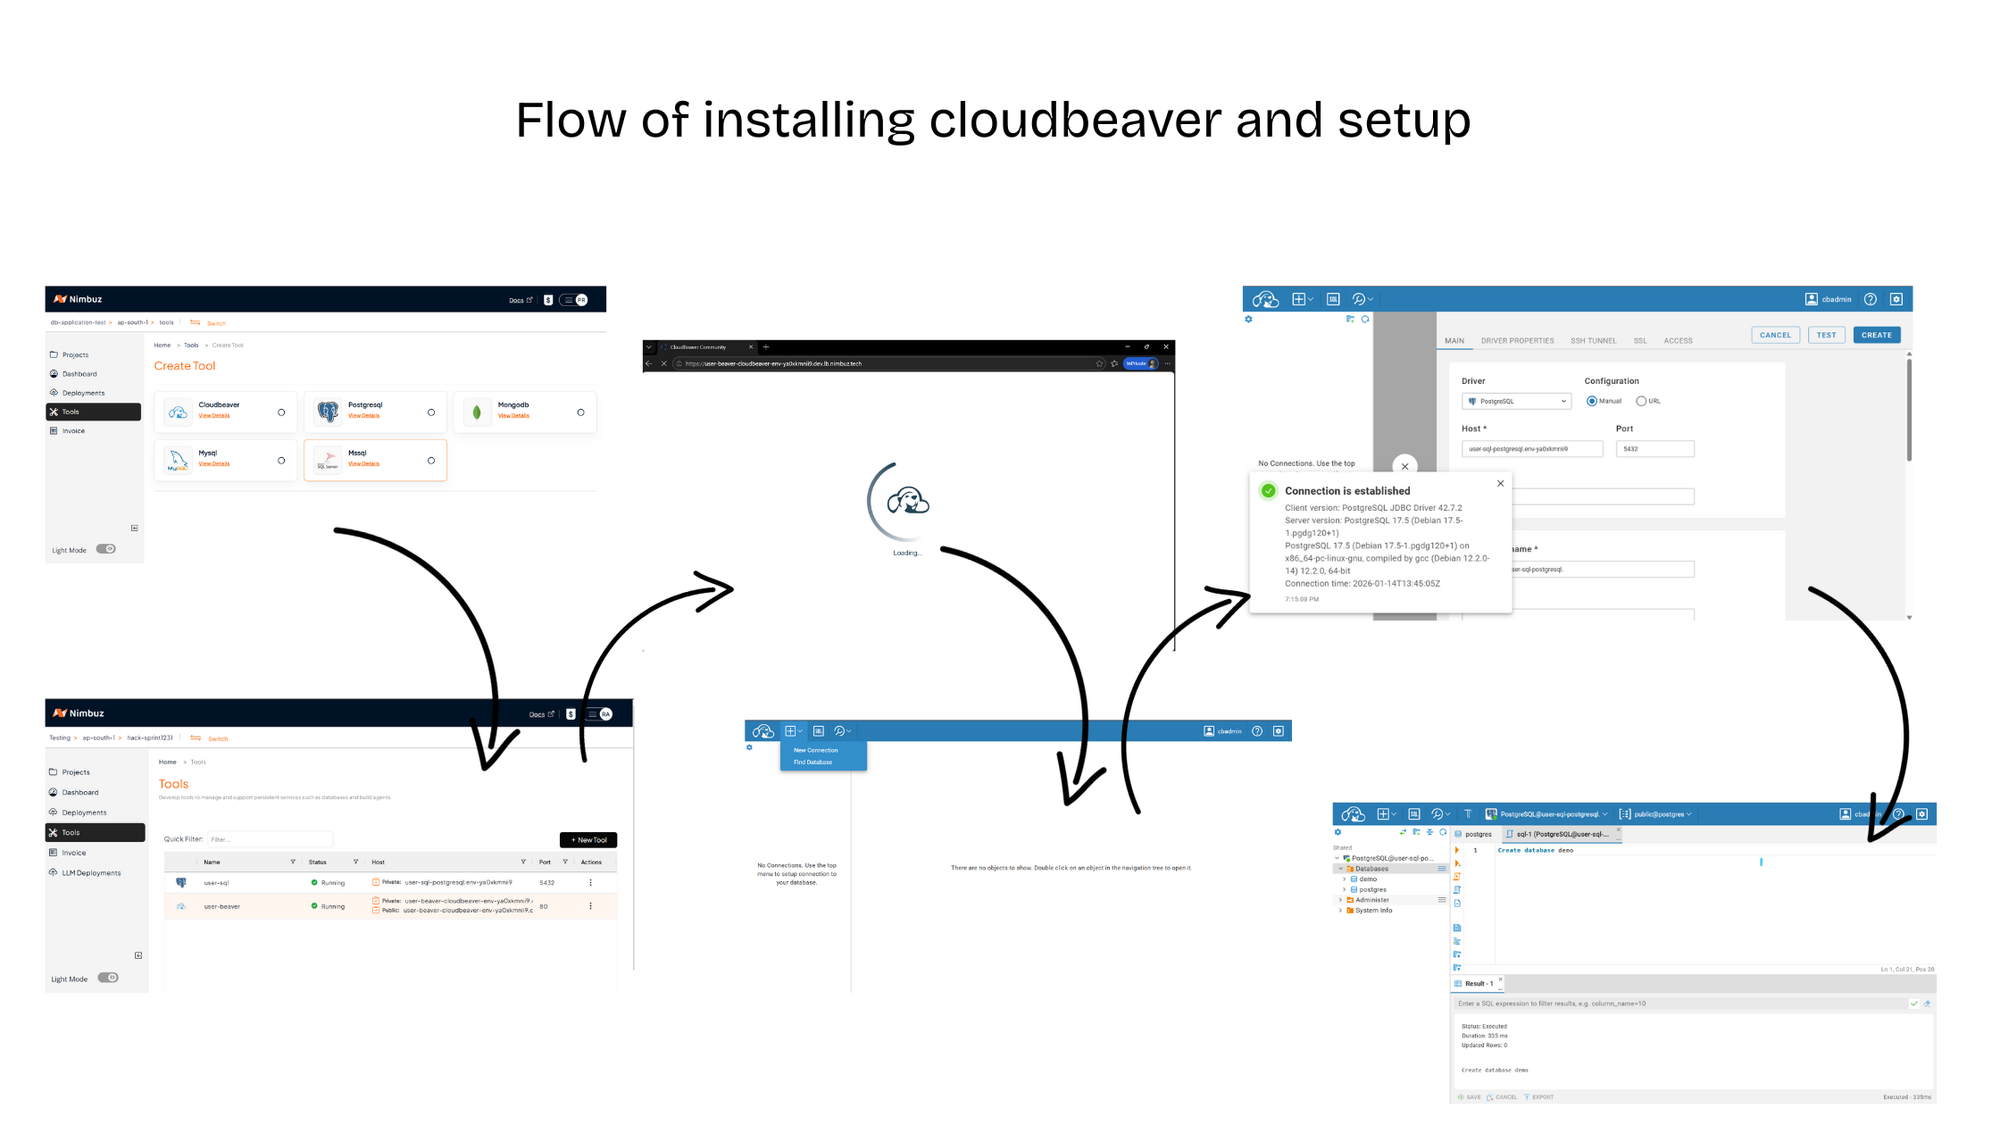Choose New Connection from the dropdown menu
2000x1125 pixels.
point(816,750)
